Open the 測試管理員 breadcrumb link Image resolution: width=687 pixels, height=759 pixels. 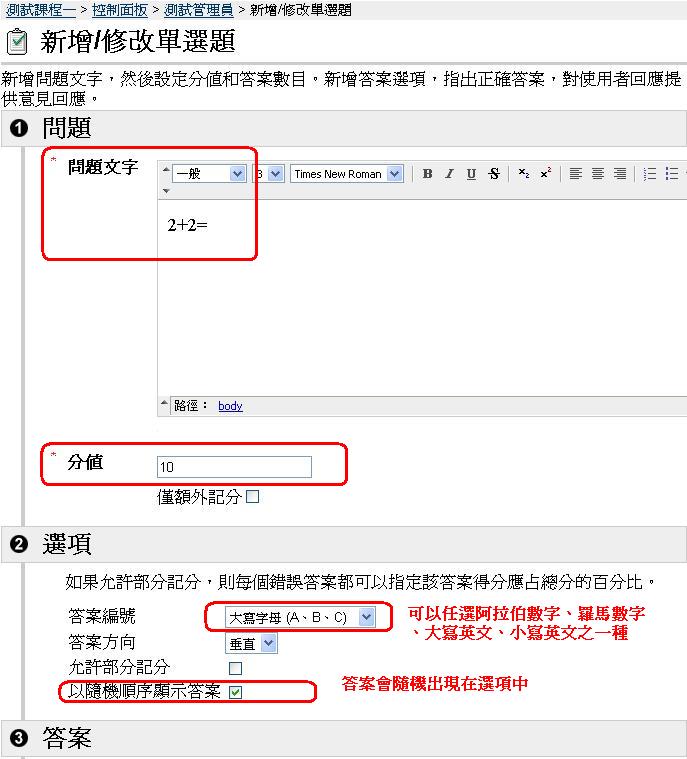point(198,9)
